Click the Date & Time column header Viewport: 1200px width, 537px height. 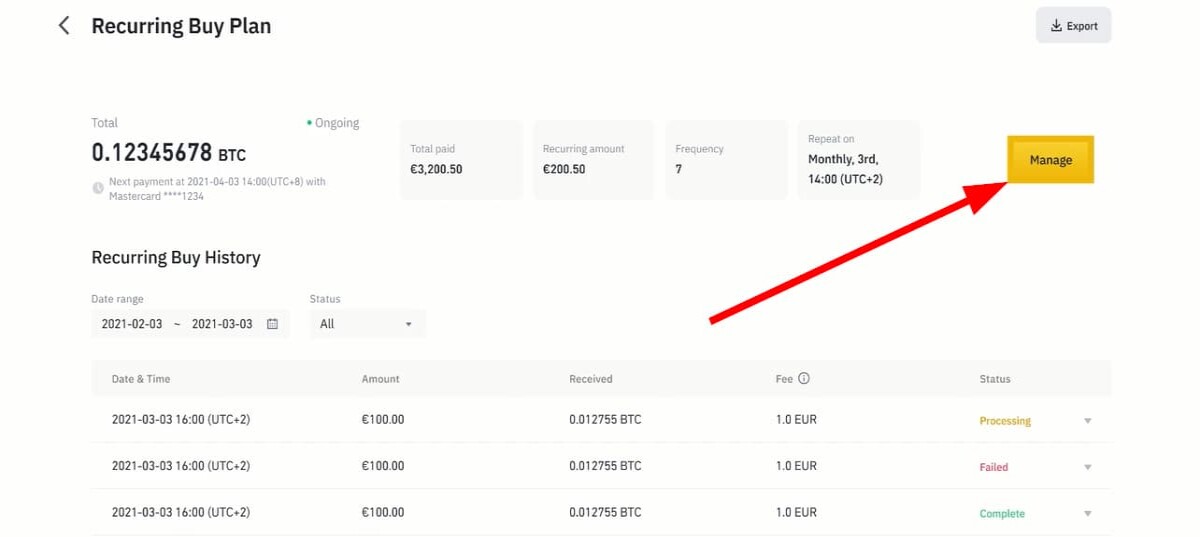click(x=141, y=379)
